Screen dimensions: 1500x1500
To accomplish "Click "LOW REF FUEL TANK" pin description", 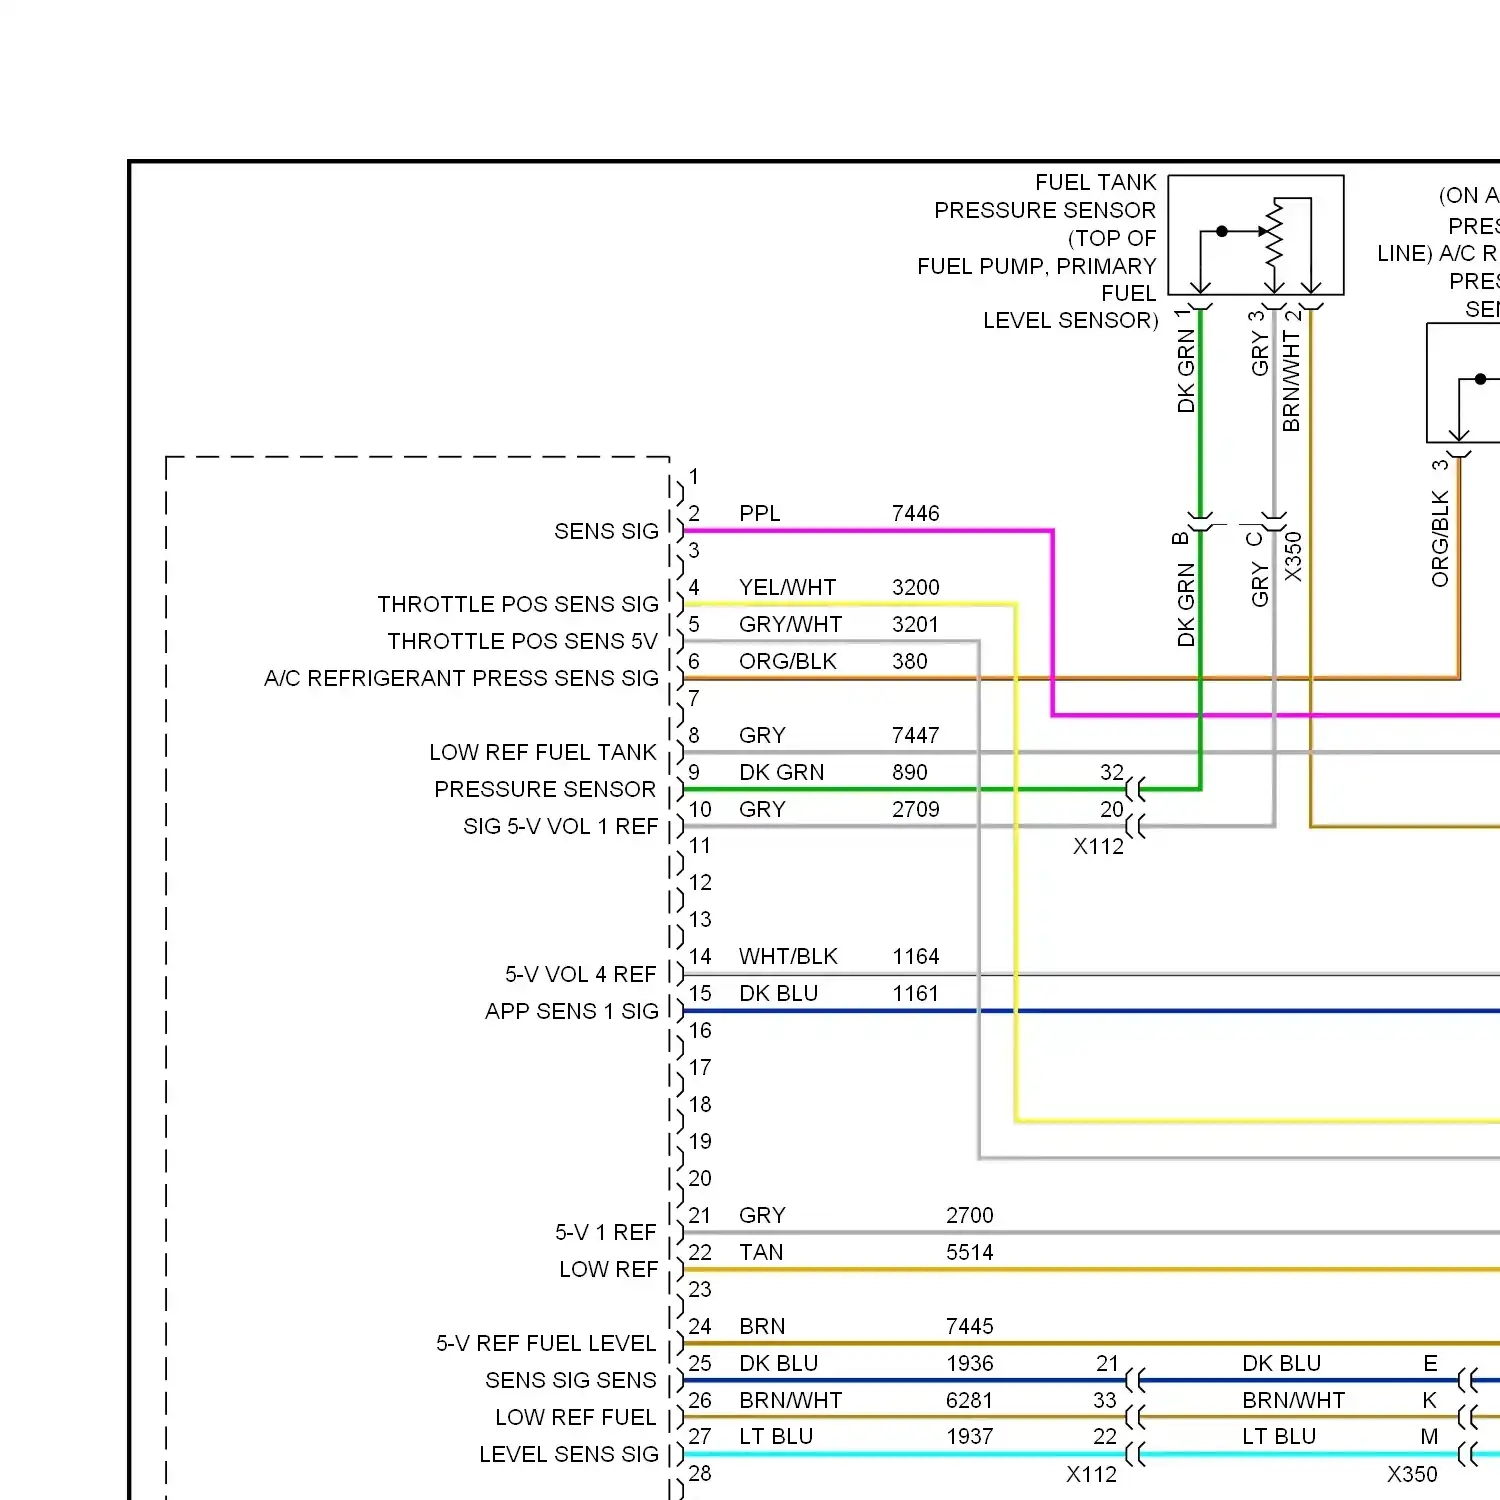I will click(543, 752).
